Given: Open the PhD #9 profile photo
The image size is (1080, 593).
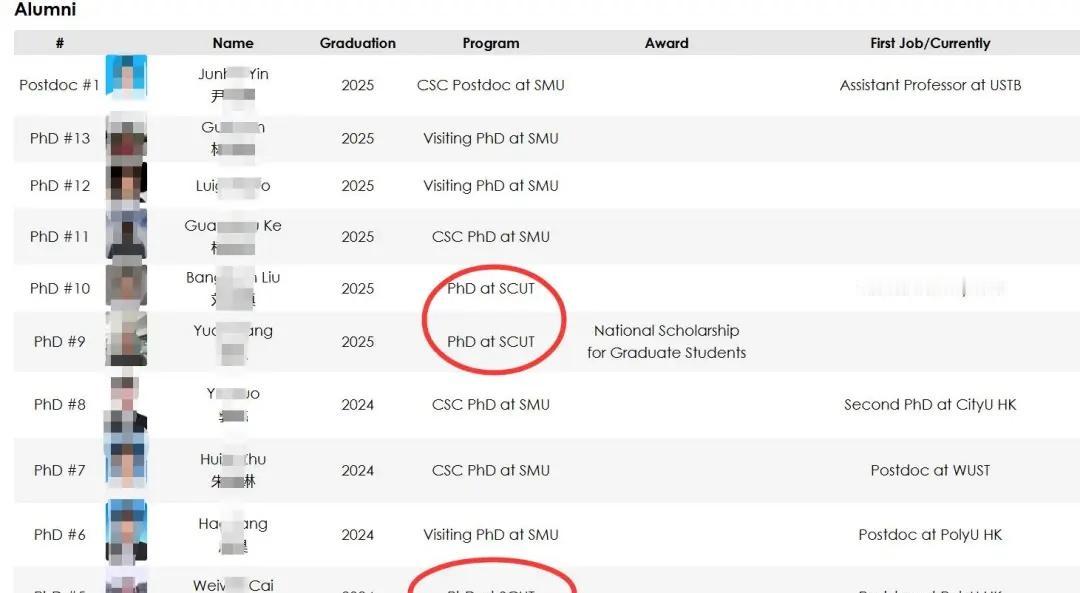Looking at the screenshot, I should 126,340.
